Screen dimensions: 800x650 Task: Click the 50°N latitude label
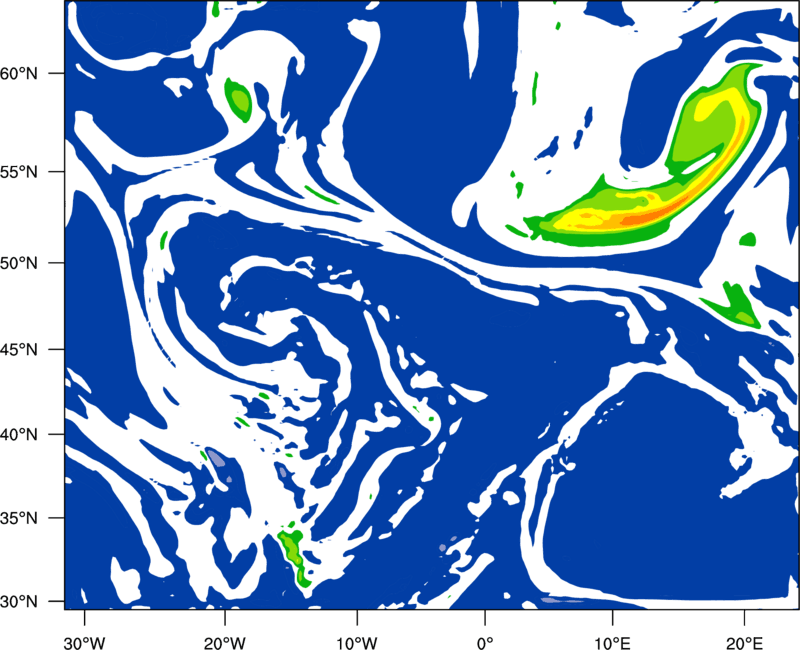coord(19,263)
